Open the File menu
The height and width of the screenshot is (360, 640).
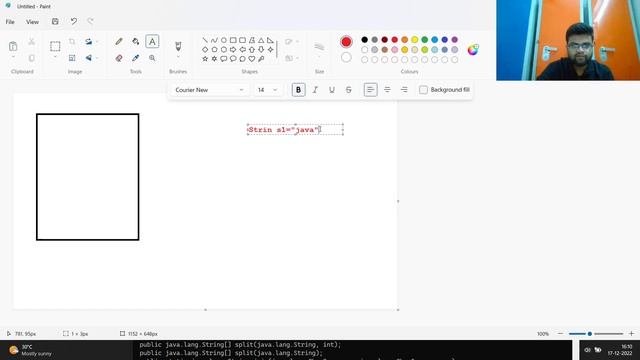[x=10, y=22]
